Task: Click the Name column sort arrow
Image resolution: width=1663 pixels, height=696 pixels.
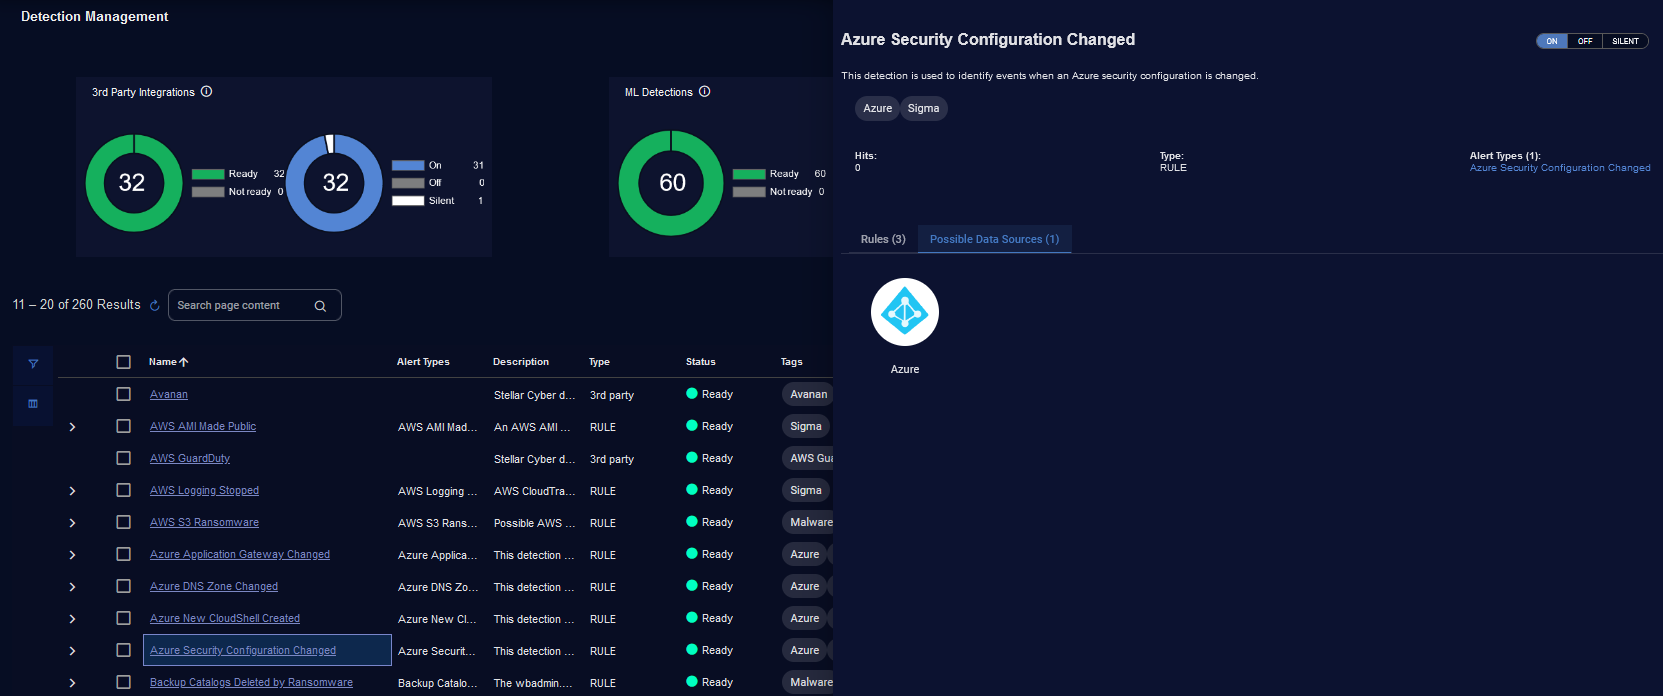Action: 184,362
